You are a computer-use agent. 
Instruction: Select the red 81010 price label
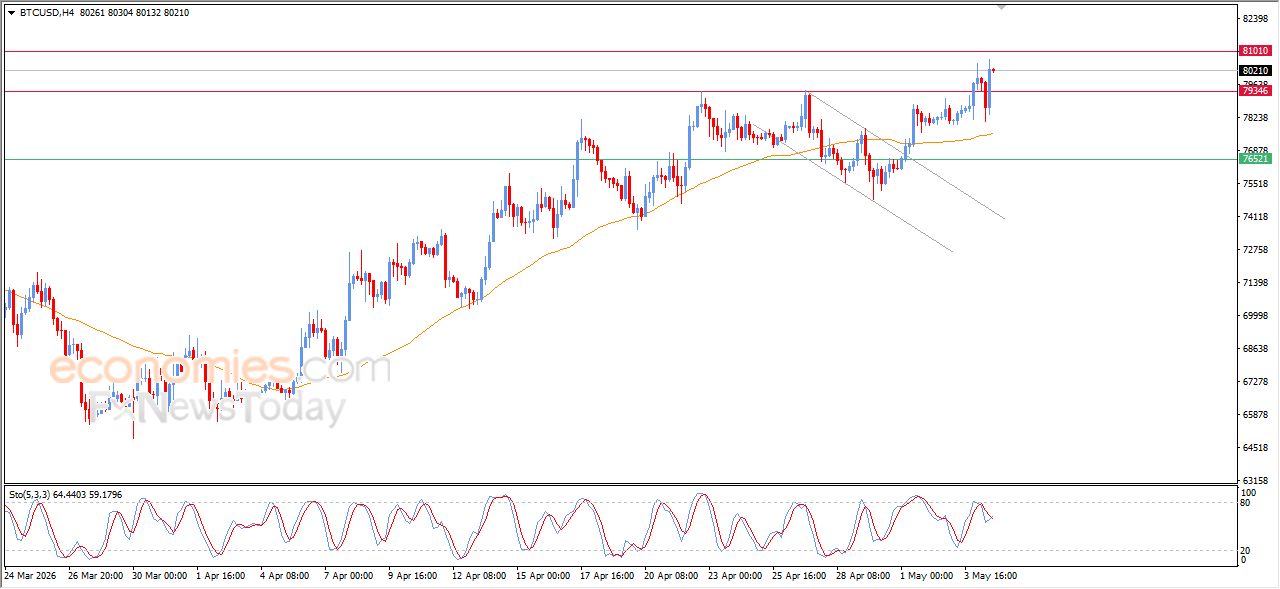(x=1254, y=50)
